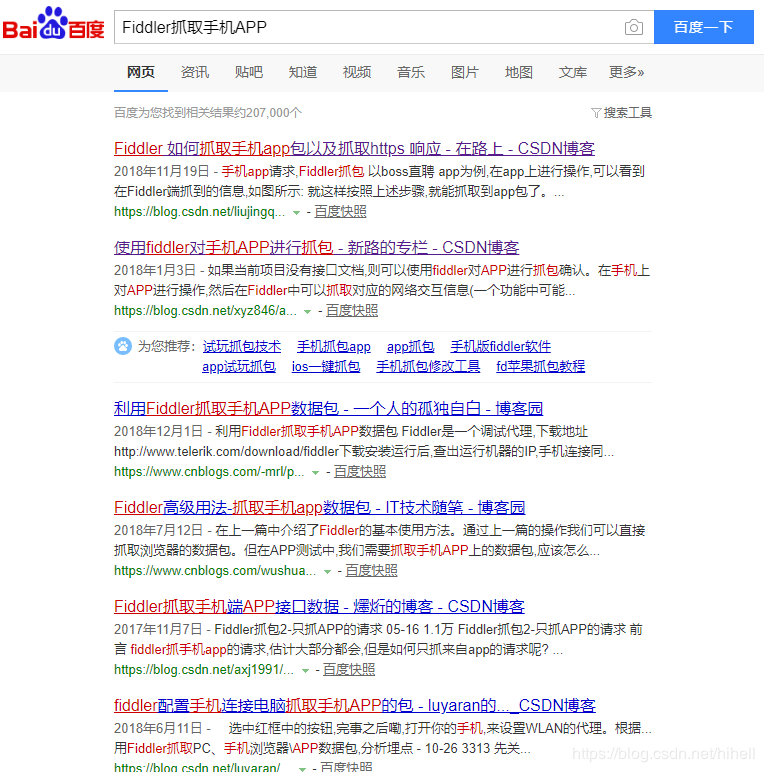Click suggested search 手机抓包app
This screenshot has width=764, height=772.
point(334,347)
